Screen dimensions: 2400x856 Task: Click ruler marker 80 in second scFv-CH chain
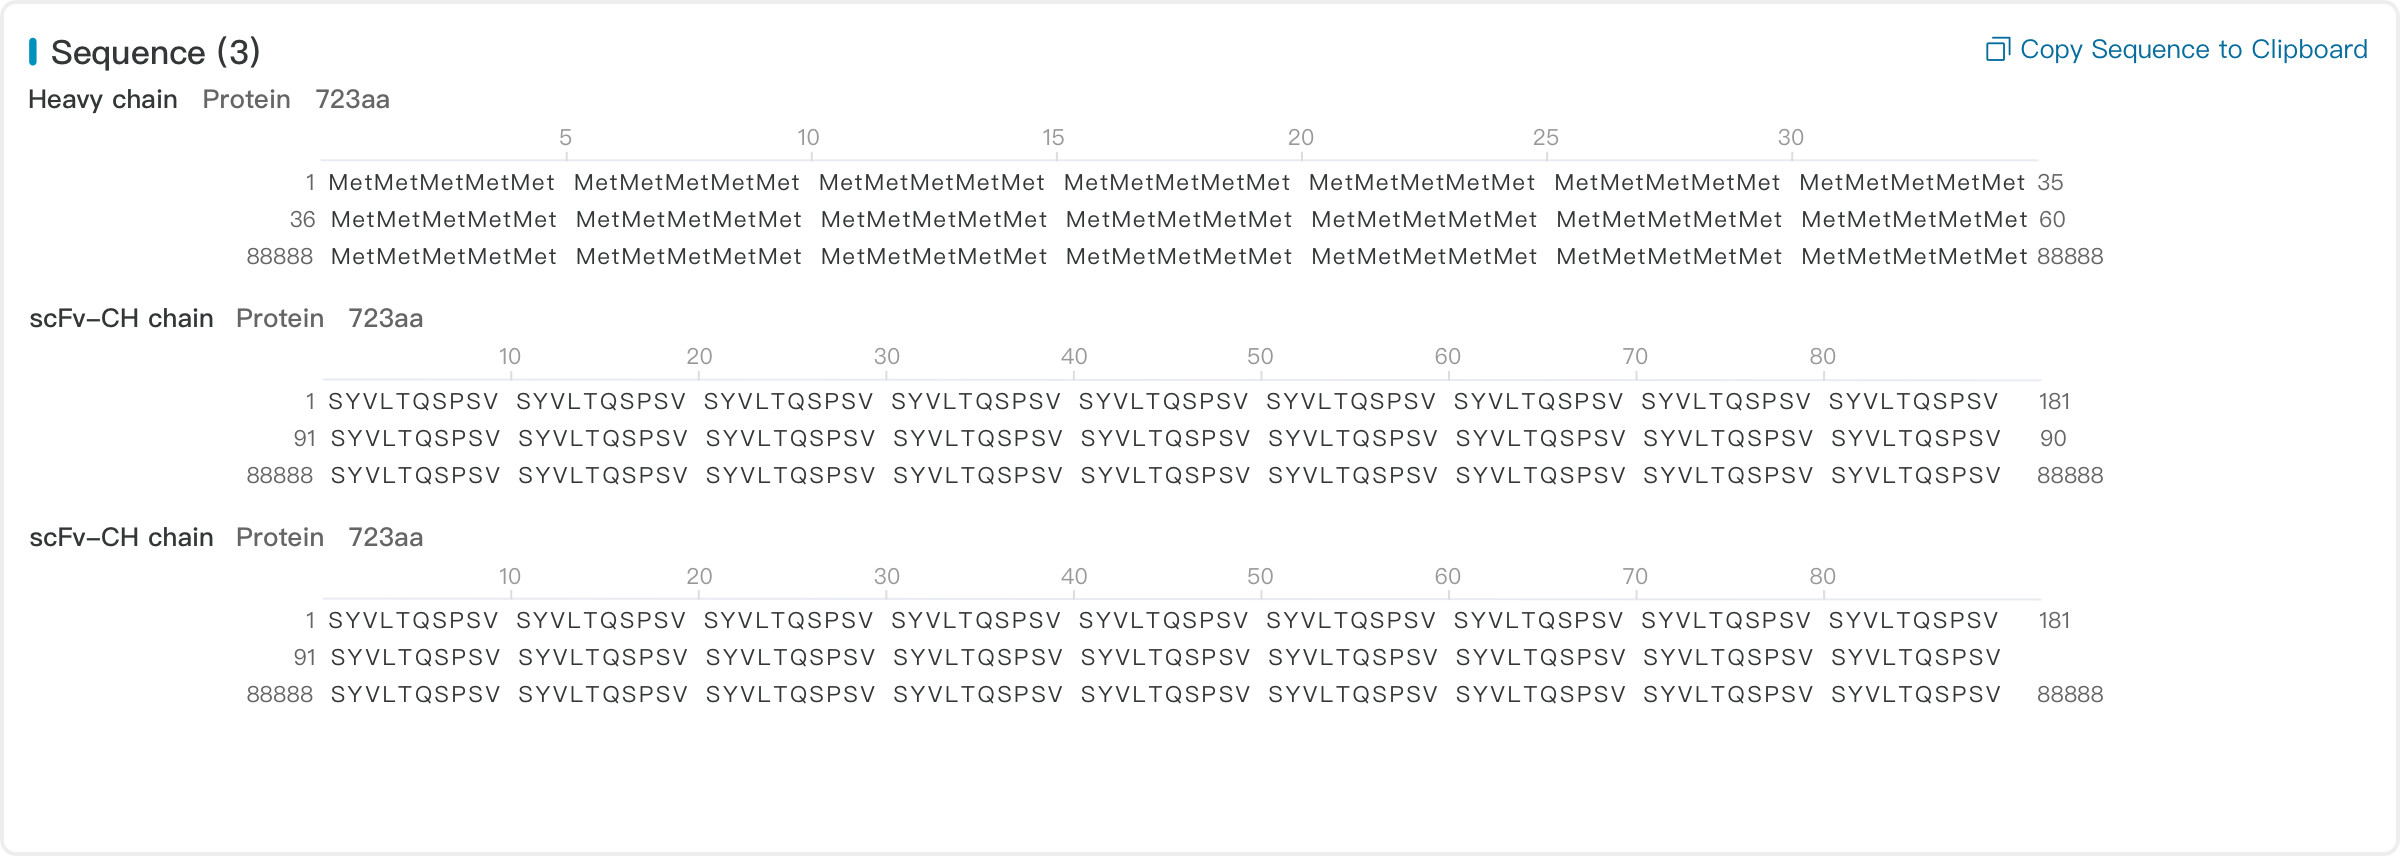1822,577
